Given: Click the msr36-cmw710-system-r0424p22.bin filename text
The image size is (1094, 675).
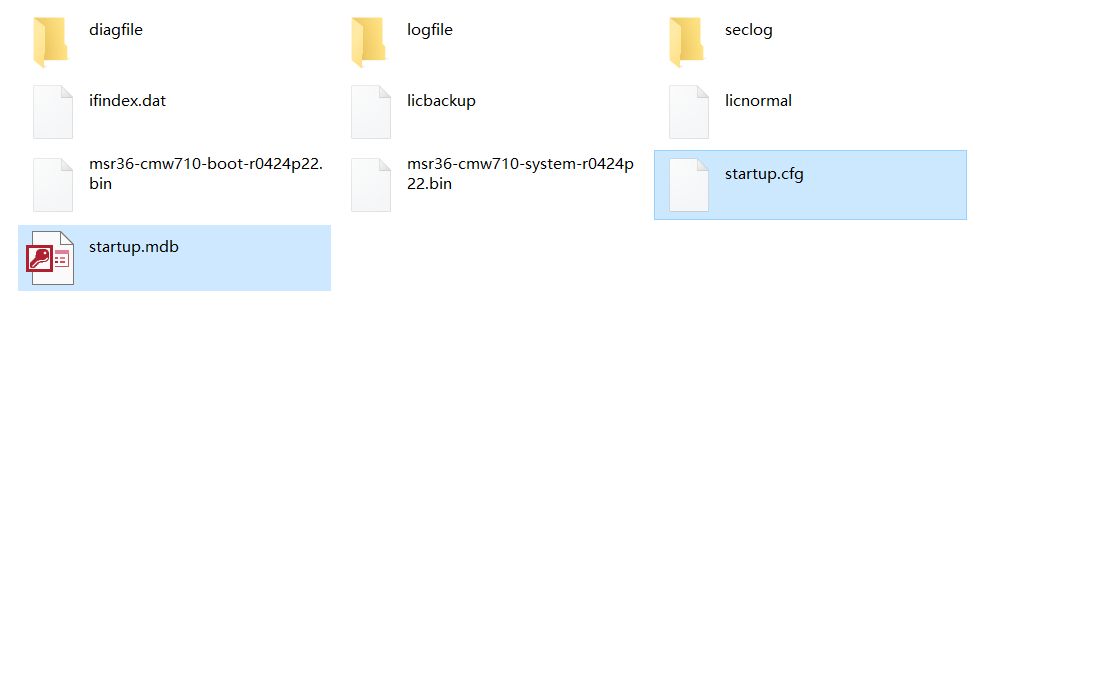Looking at the screenshot, I should (x=520, y=174).
